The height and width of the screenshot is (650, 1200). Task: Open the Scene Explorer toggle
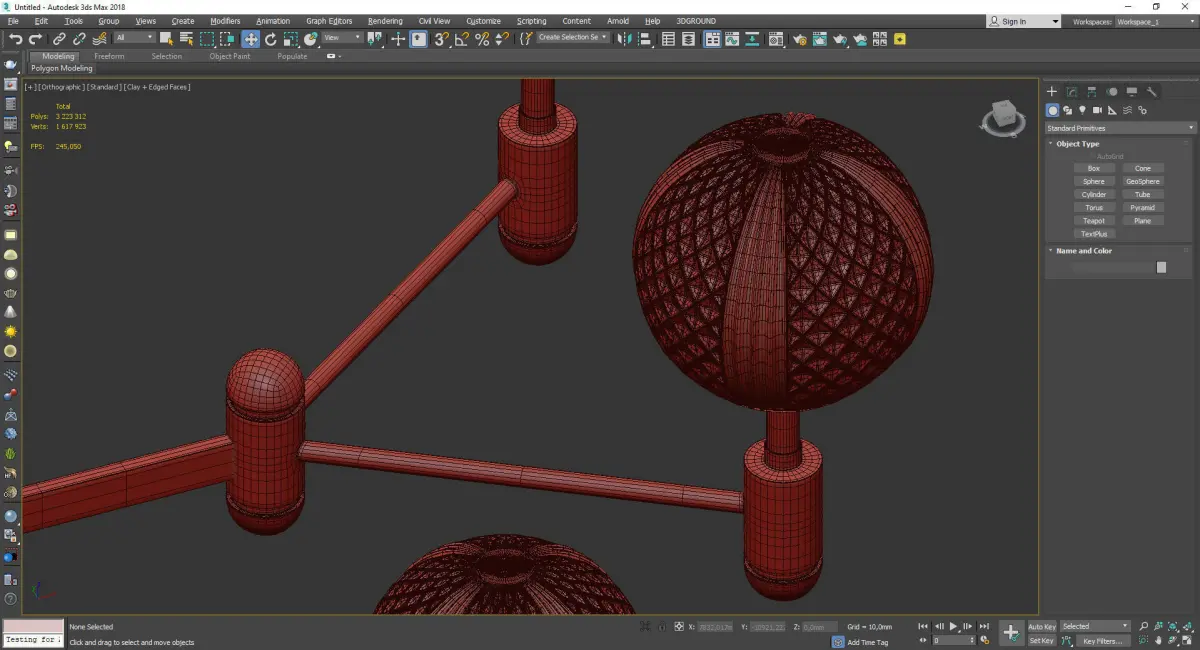tap(669, 39)
